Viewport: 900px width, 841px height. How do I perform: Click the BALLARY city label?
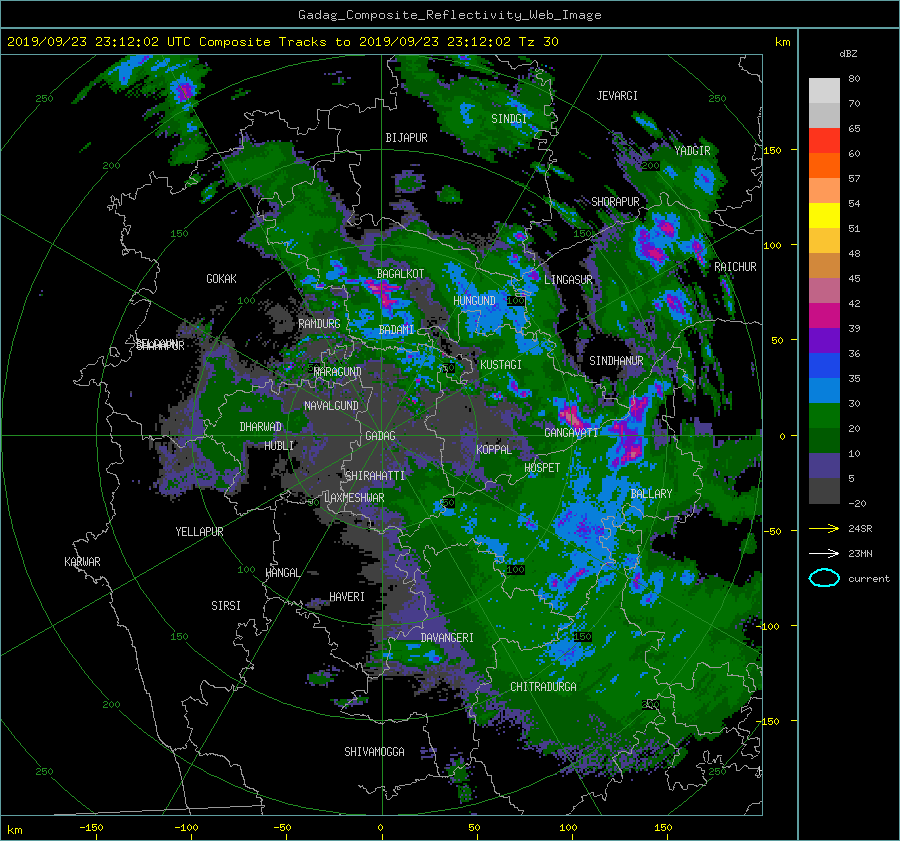[651, 494]
